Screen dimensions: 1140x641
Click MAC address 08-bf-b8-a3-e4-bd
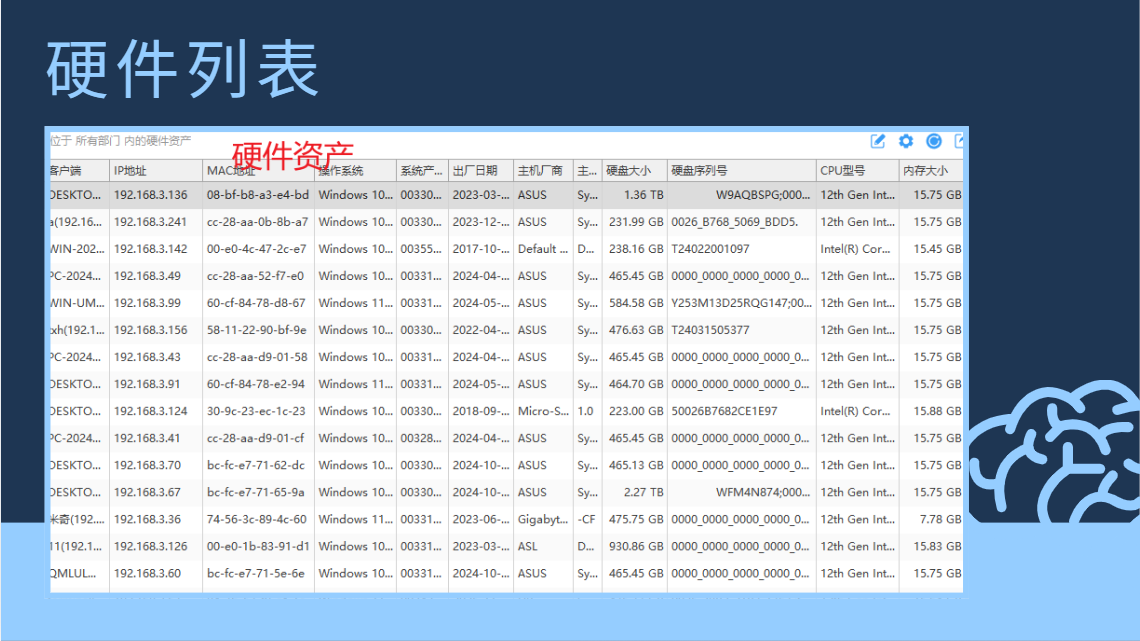tap(257, 195)
